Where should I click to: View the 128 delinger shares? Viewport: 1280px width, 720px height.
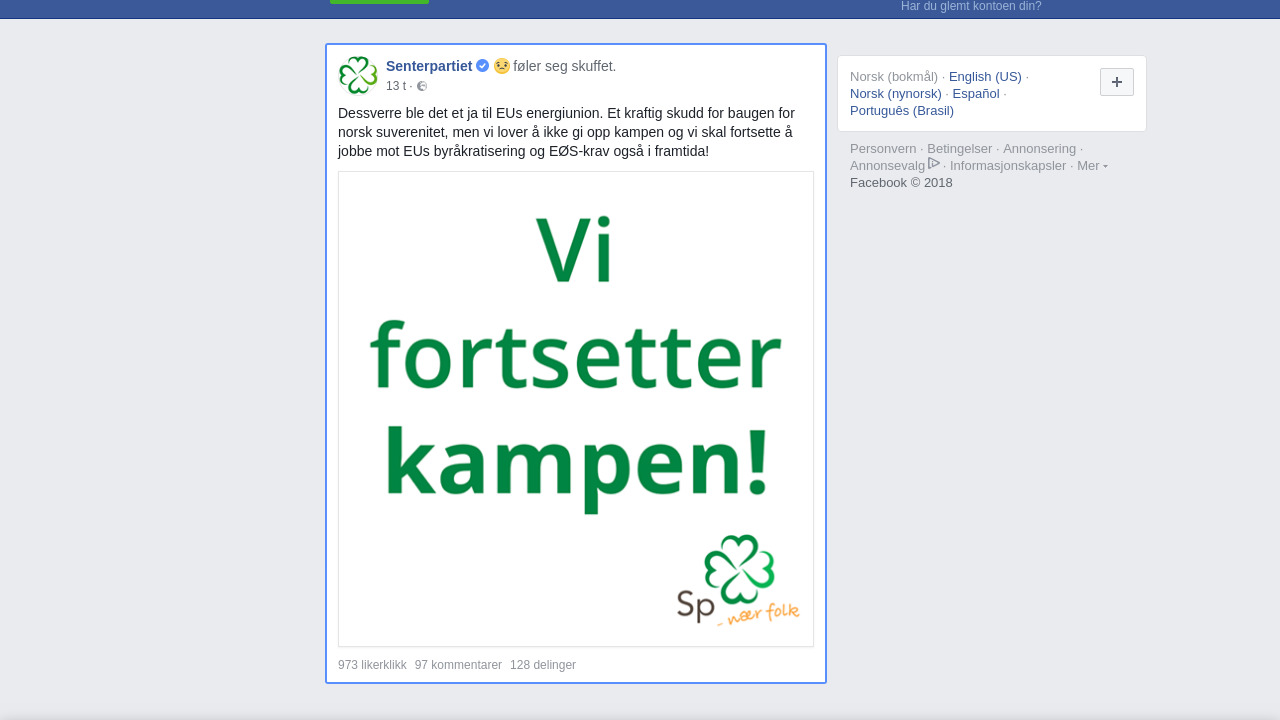point(543,665)
